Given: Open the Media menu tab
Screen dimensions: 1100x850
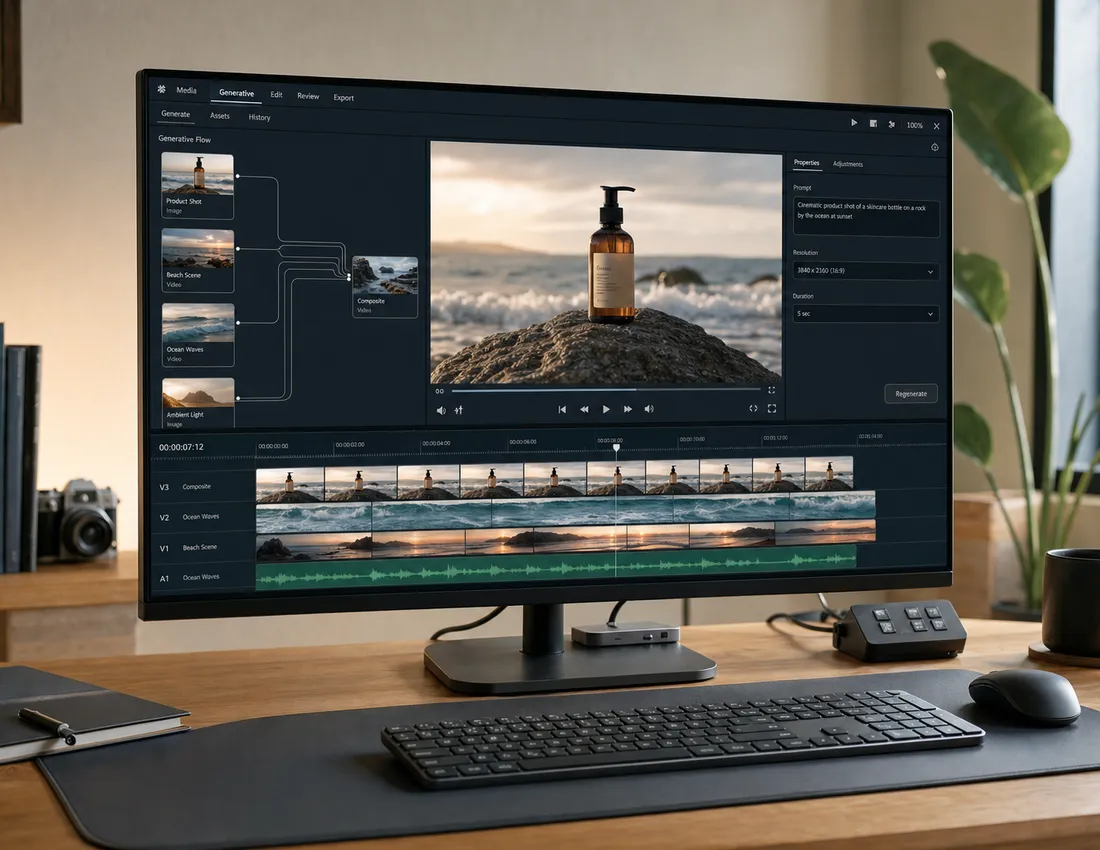Looking at the screenshot, I should point(186,90).
